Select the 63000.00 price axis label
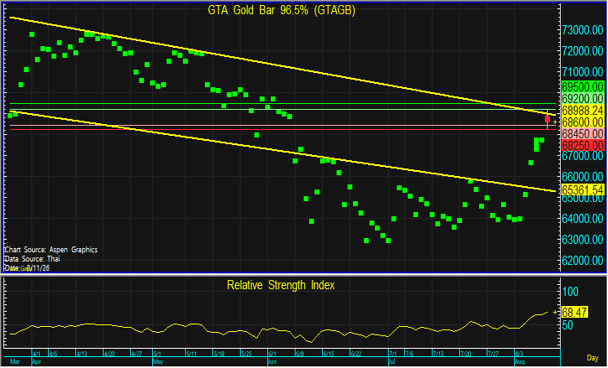The image size is (608, 368). (583, 240)
